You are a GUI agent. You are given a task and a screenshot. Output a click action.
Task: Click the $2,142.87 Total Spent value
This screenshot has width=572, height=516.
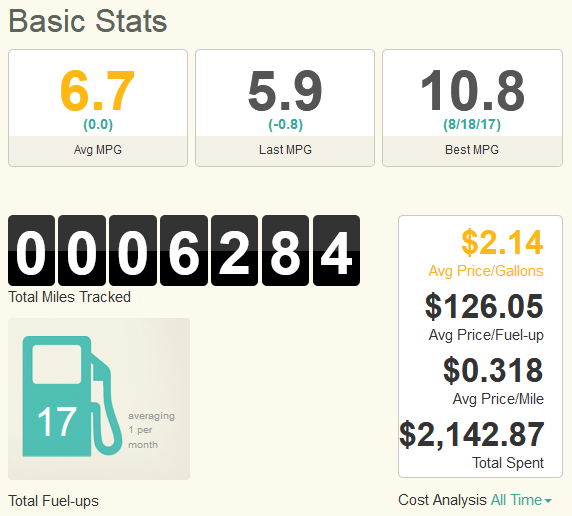click(472, 434)
